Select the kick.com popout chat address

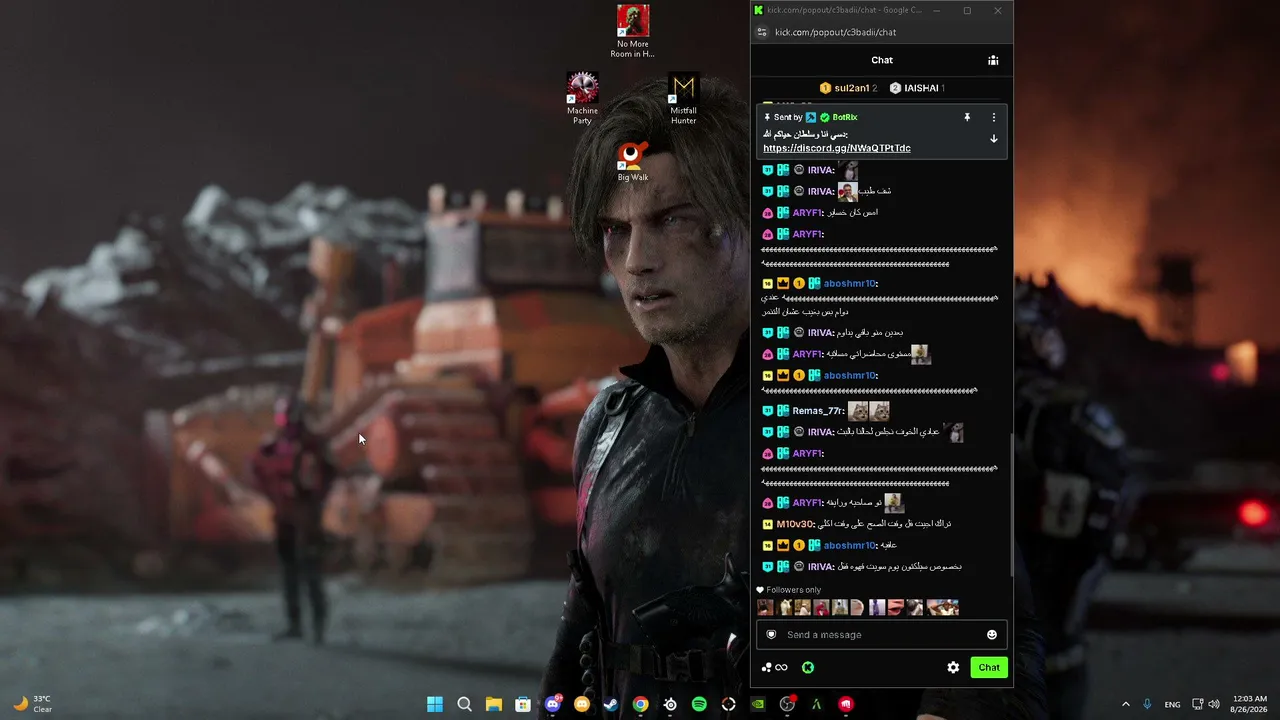(x=835, y=32)
